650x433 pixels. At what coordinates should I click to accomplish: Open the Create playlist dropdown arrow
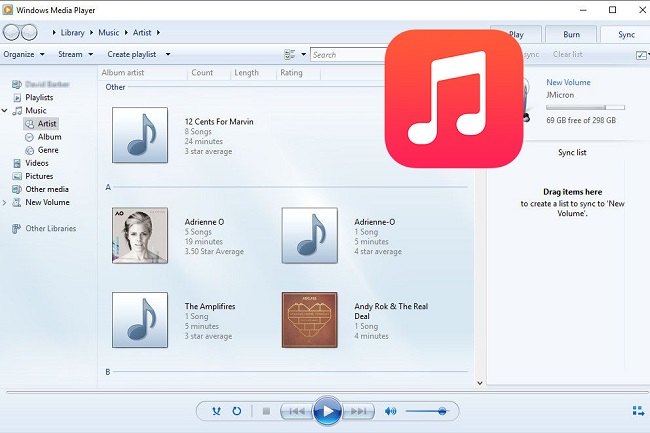pos(168,54)
